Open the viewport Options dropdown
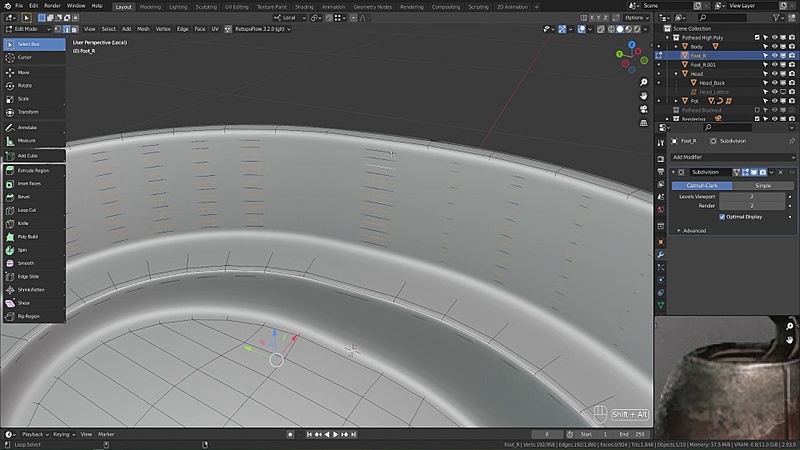Screen dimensions: 800x450 pyautogui.click(x=636, y=18)
